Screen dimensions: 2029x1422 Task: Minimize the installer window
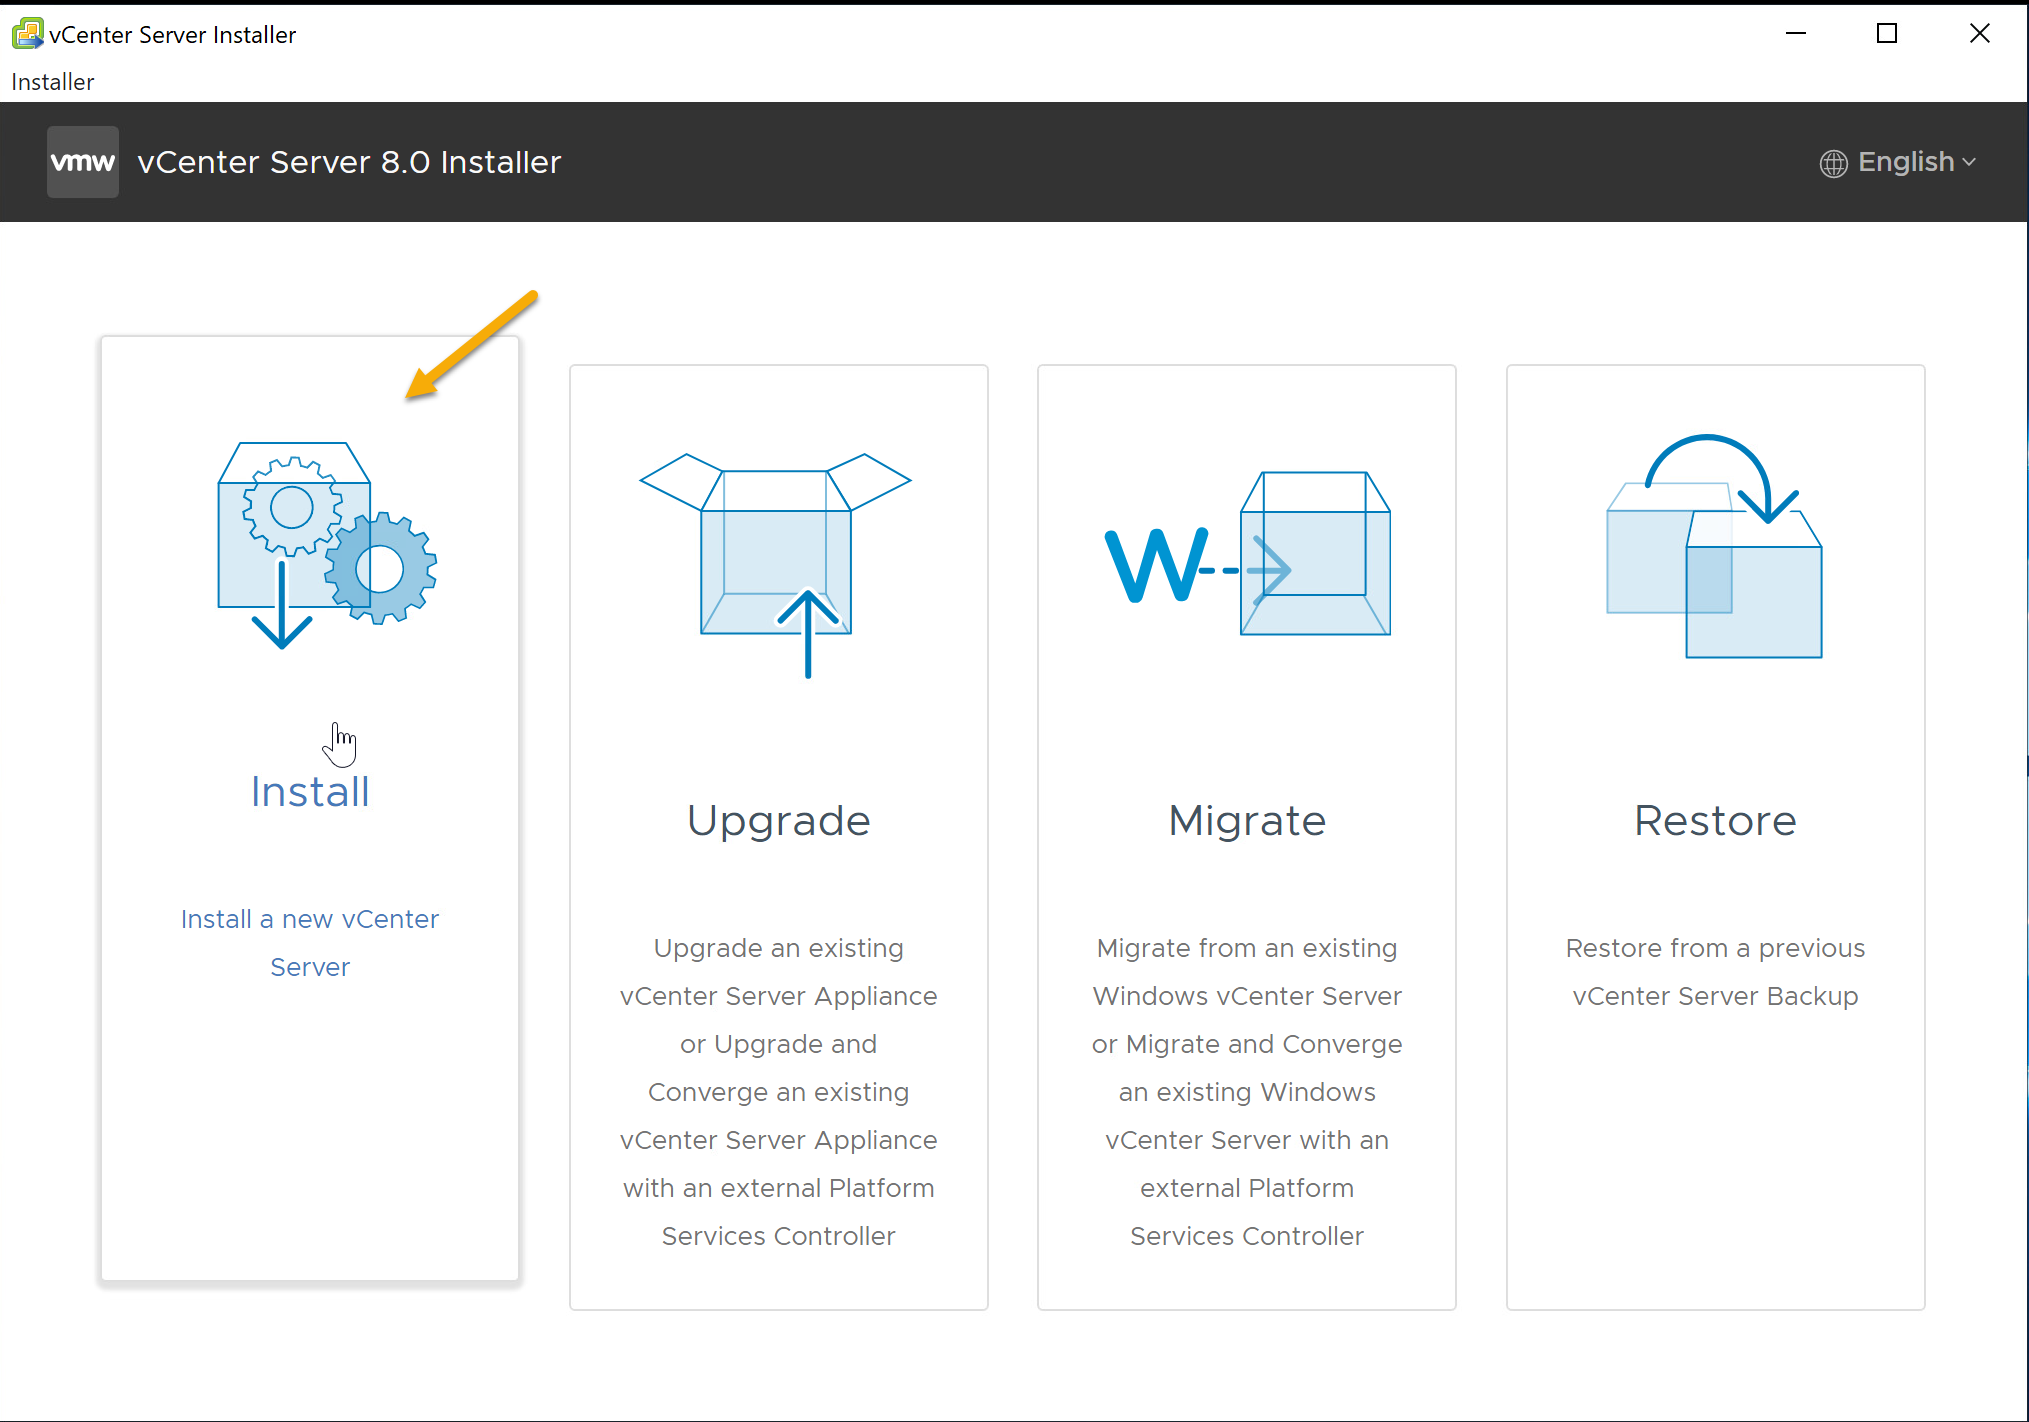(x=1796, y=34)
